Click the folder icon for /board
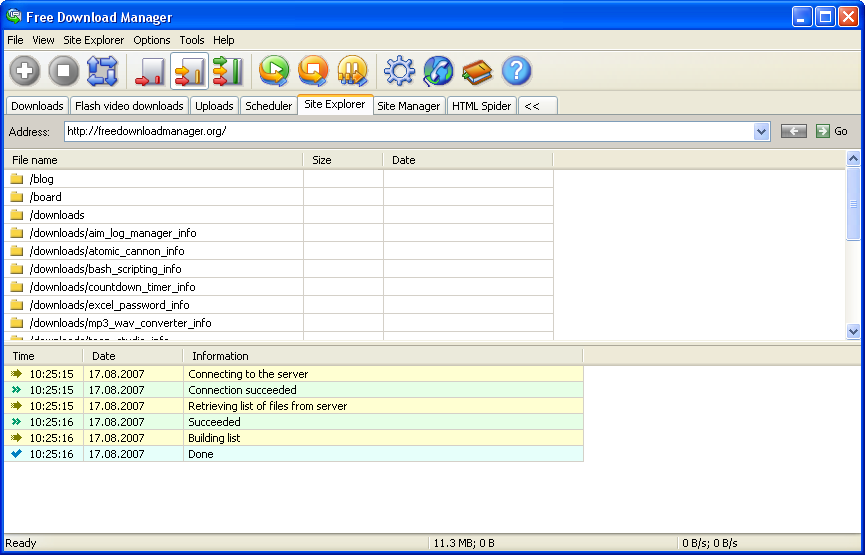 17,197
